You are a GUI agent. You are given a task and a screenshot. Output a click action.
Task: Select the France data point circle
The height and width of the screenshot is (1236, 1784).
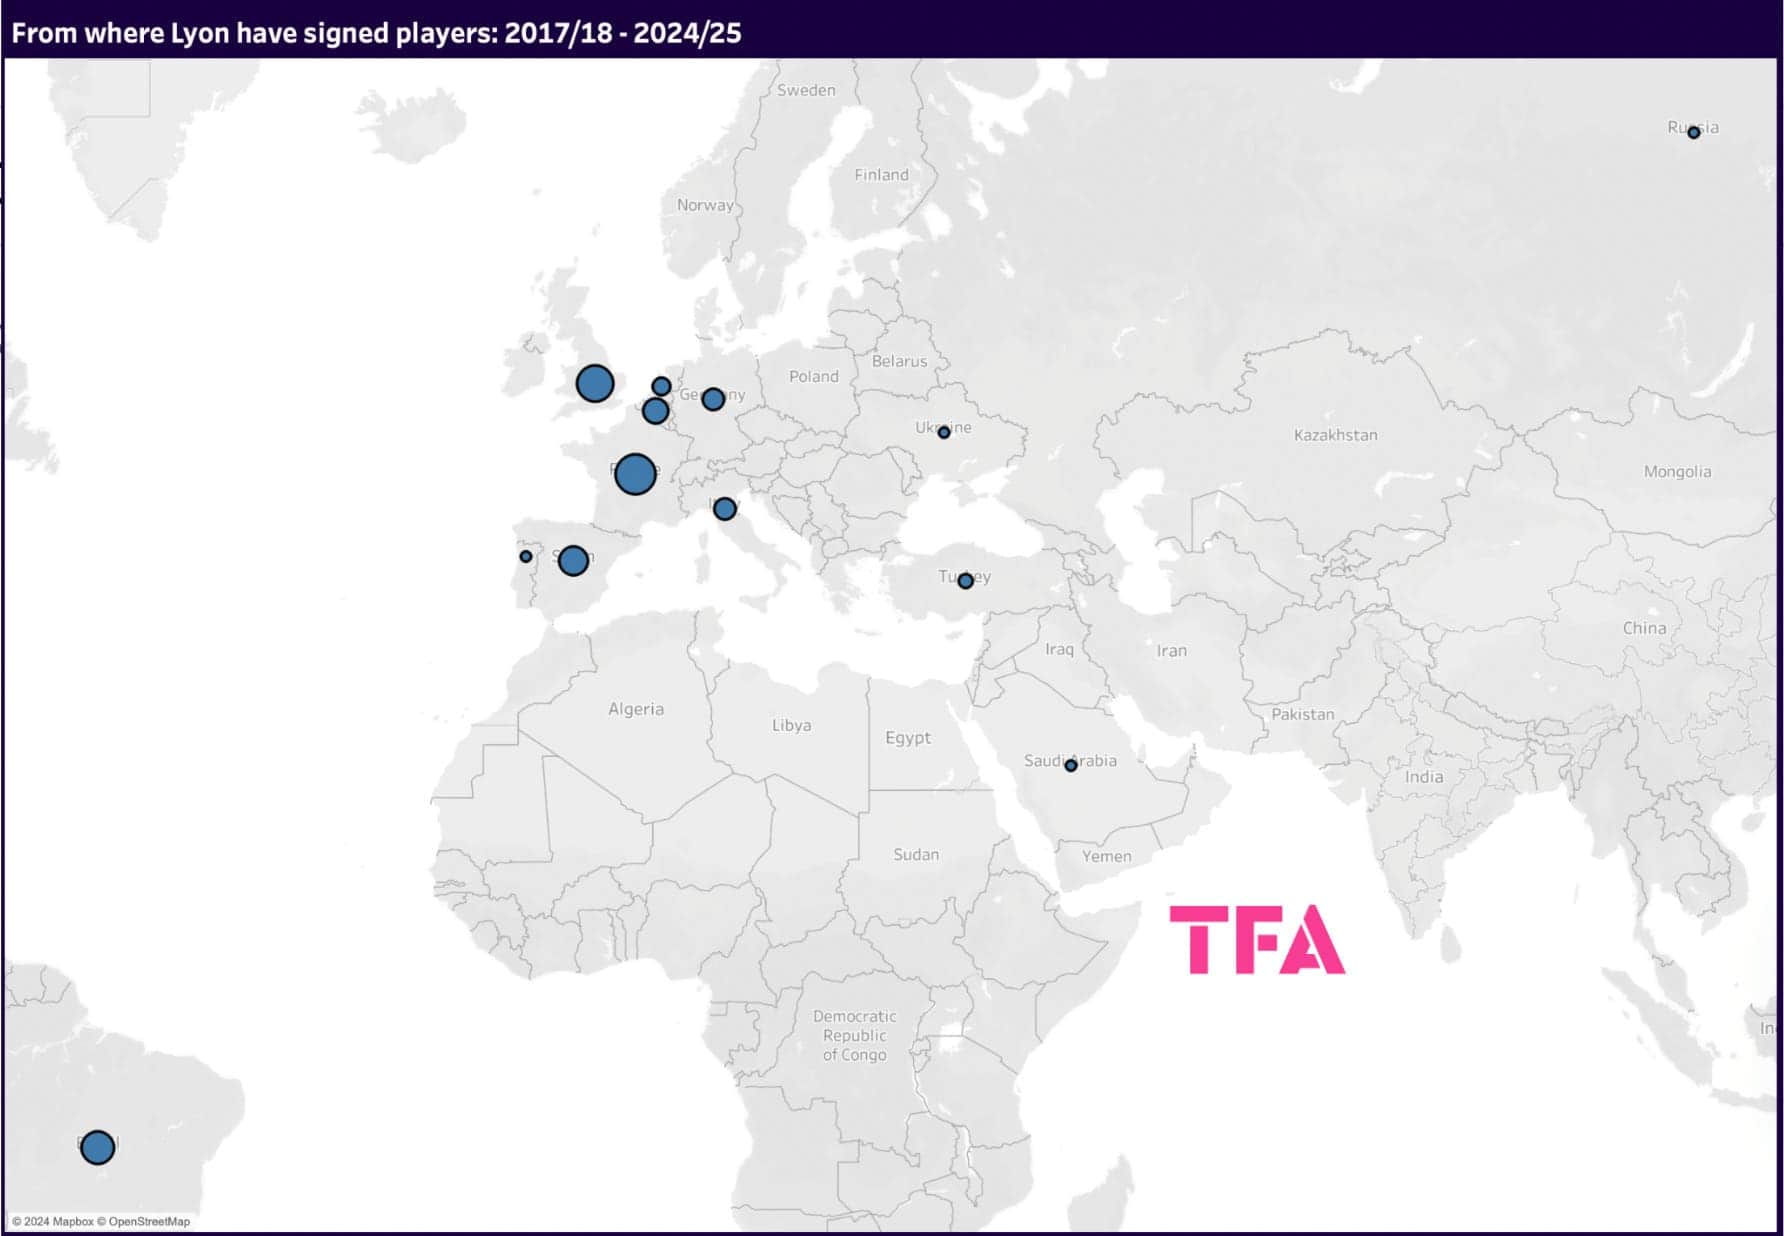click(635, 474)
